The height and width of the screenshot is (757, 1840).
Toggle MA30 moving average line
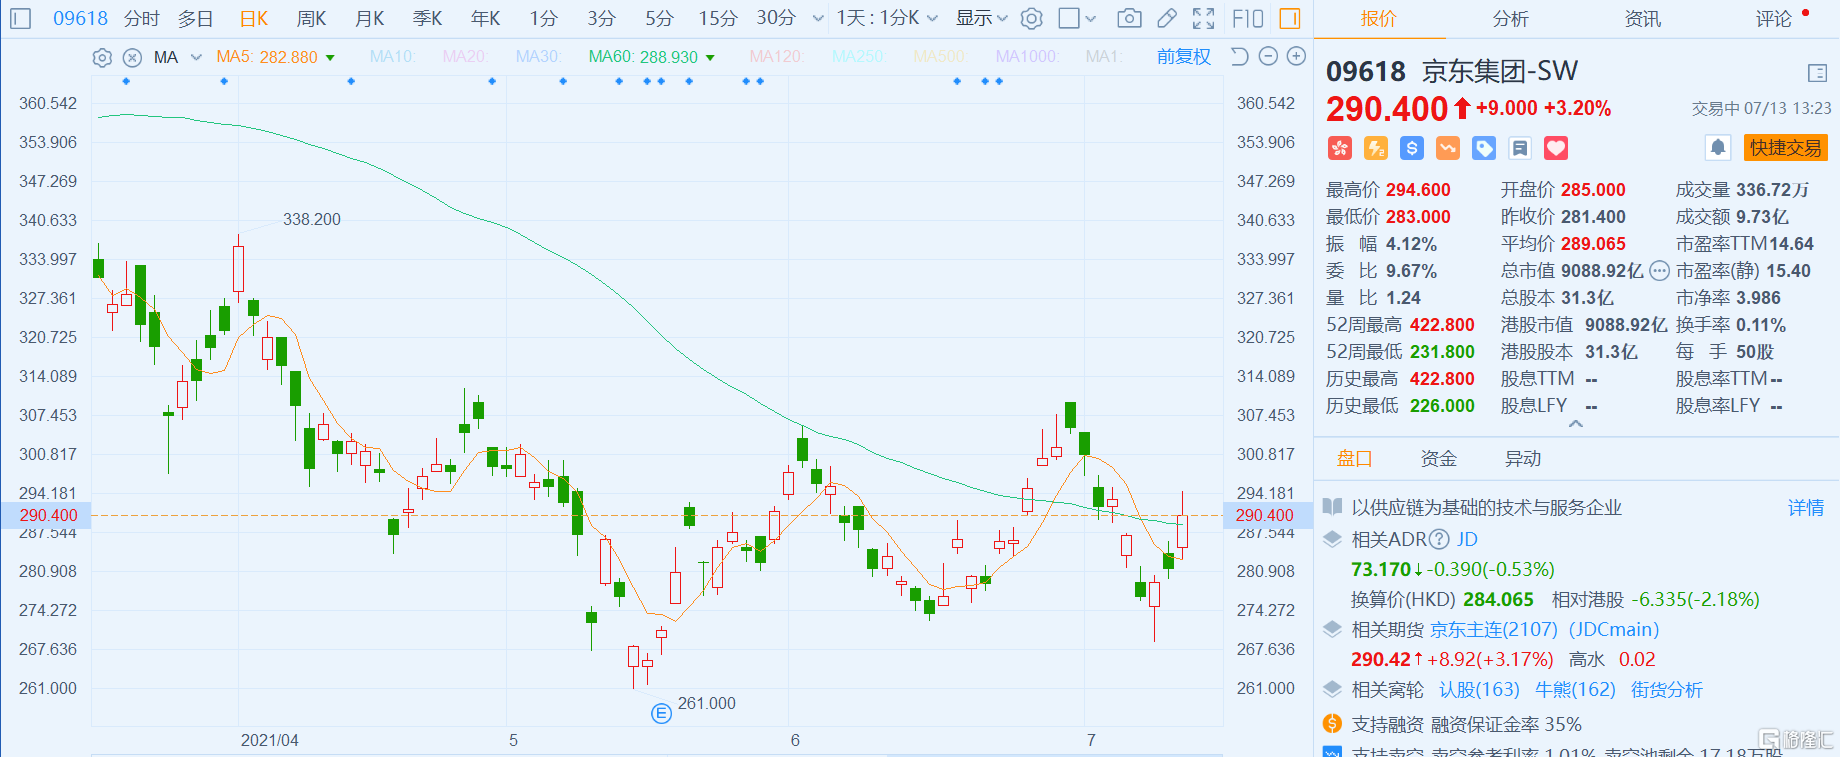coord(539,57)
